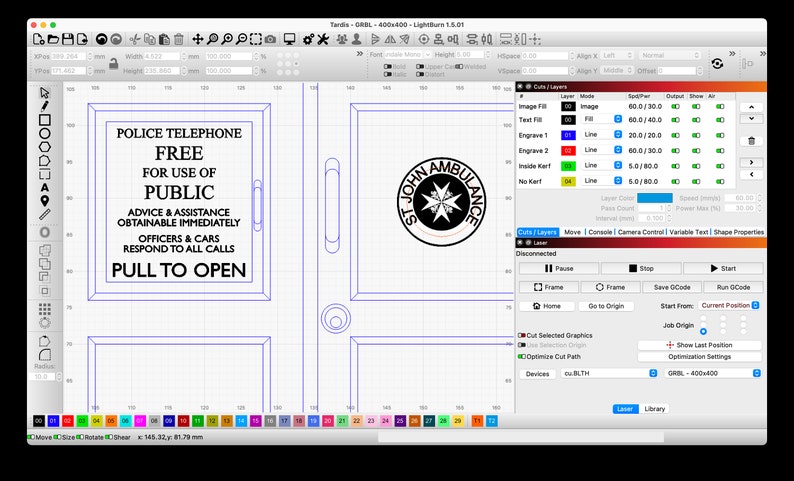Select the Create Text tool

click(45, 187)
